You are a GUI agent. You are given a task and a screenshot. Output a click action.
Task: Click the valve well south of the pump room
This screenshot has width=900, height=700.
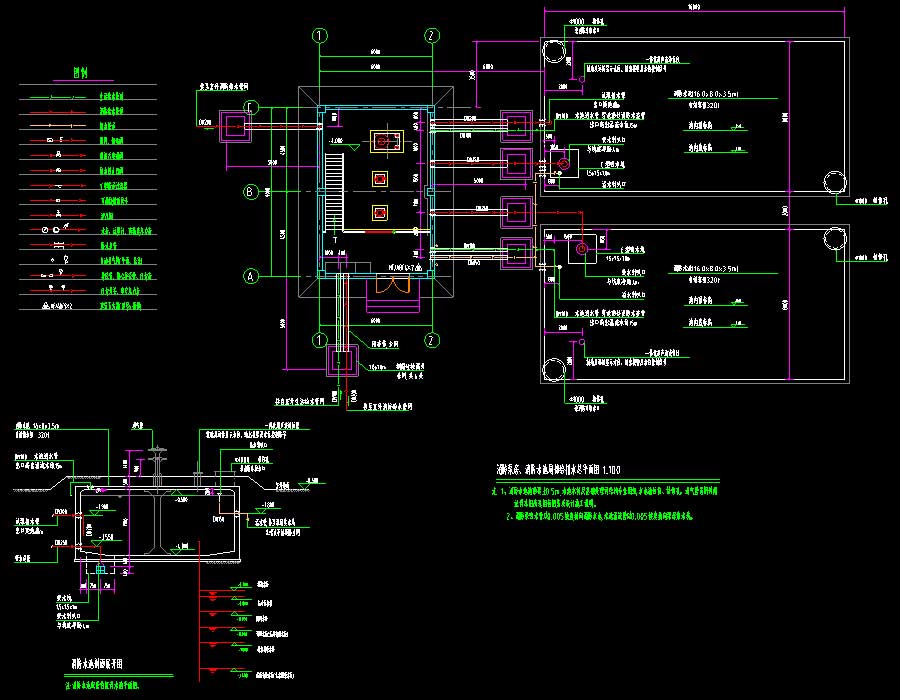point(345,360)
